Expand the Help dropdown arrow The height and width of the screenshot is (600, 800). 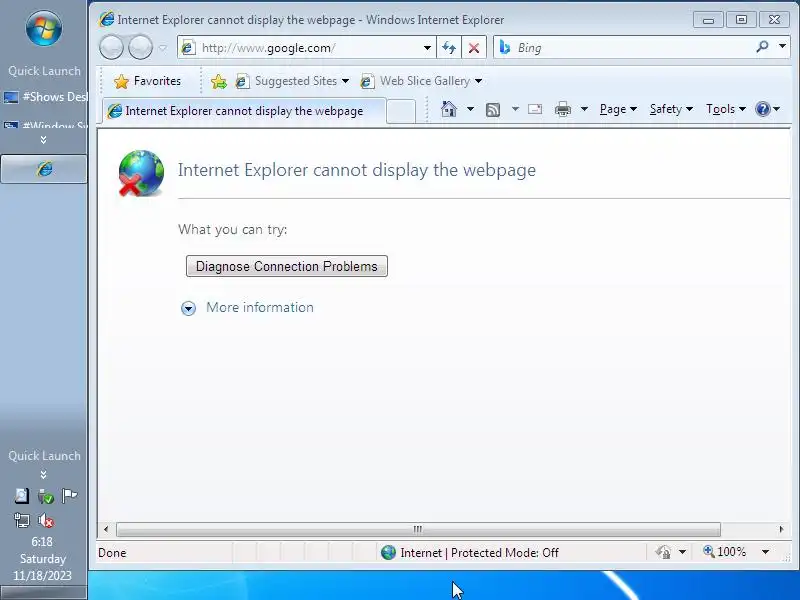click(777, 109)
